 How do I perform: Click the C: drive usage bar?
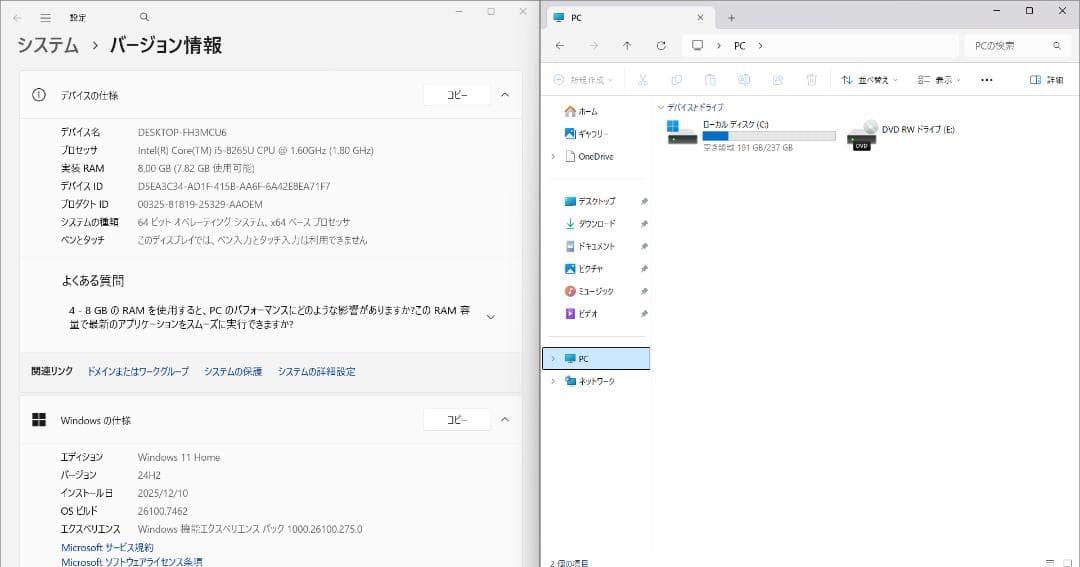tap(769, 136)
